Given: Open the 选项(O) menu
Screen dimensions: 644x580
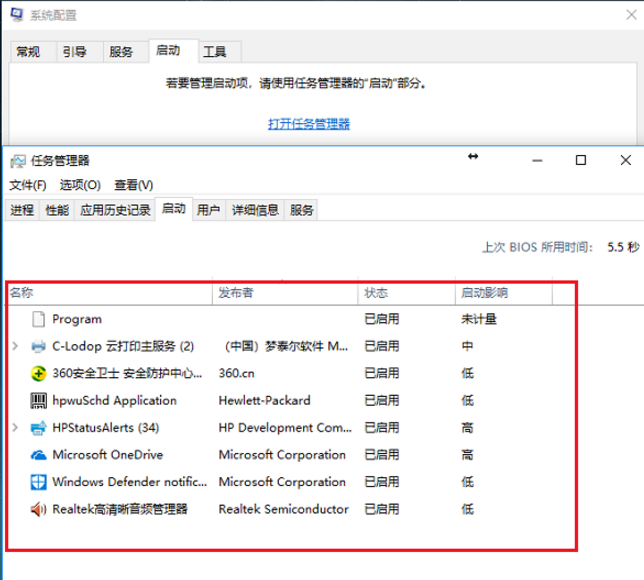Looking at the screenshot, I should (80, 185).
